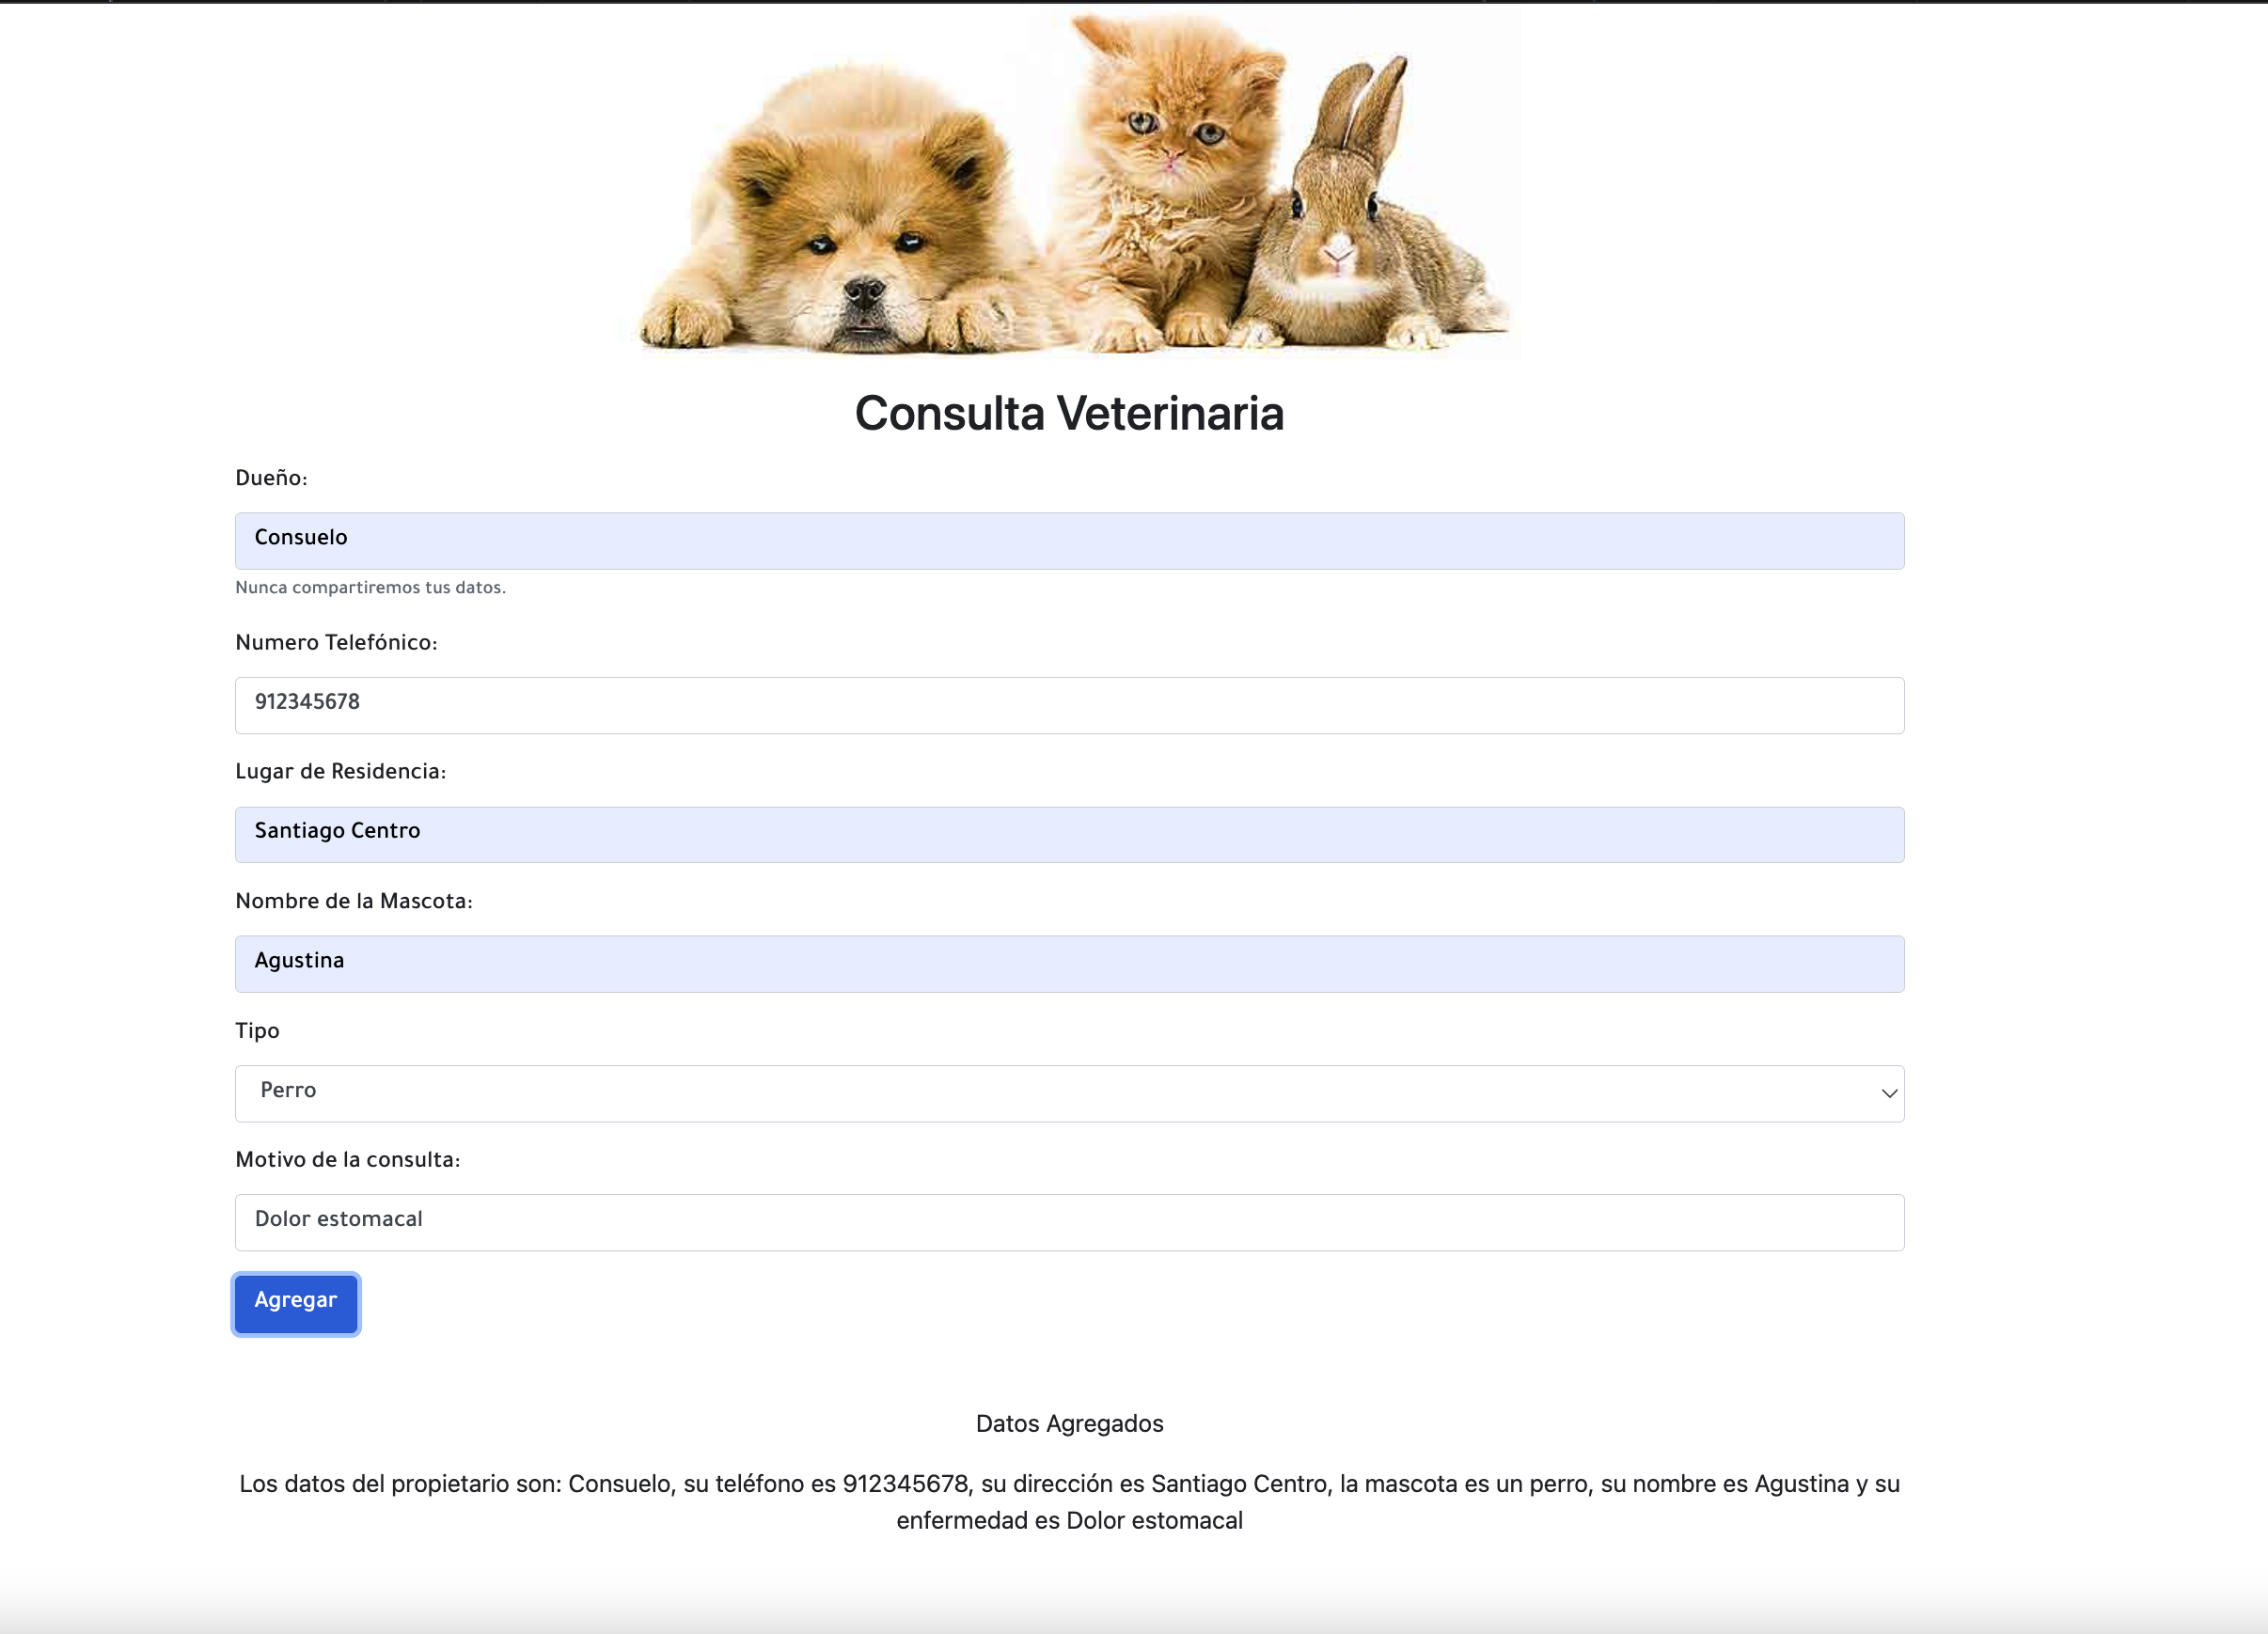The height and width of the screenshot is (1634, 2268).
Task: Click the Consulta Veterinaria heading
Action: [x=1068, y=413]
